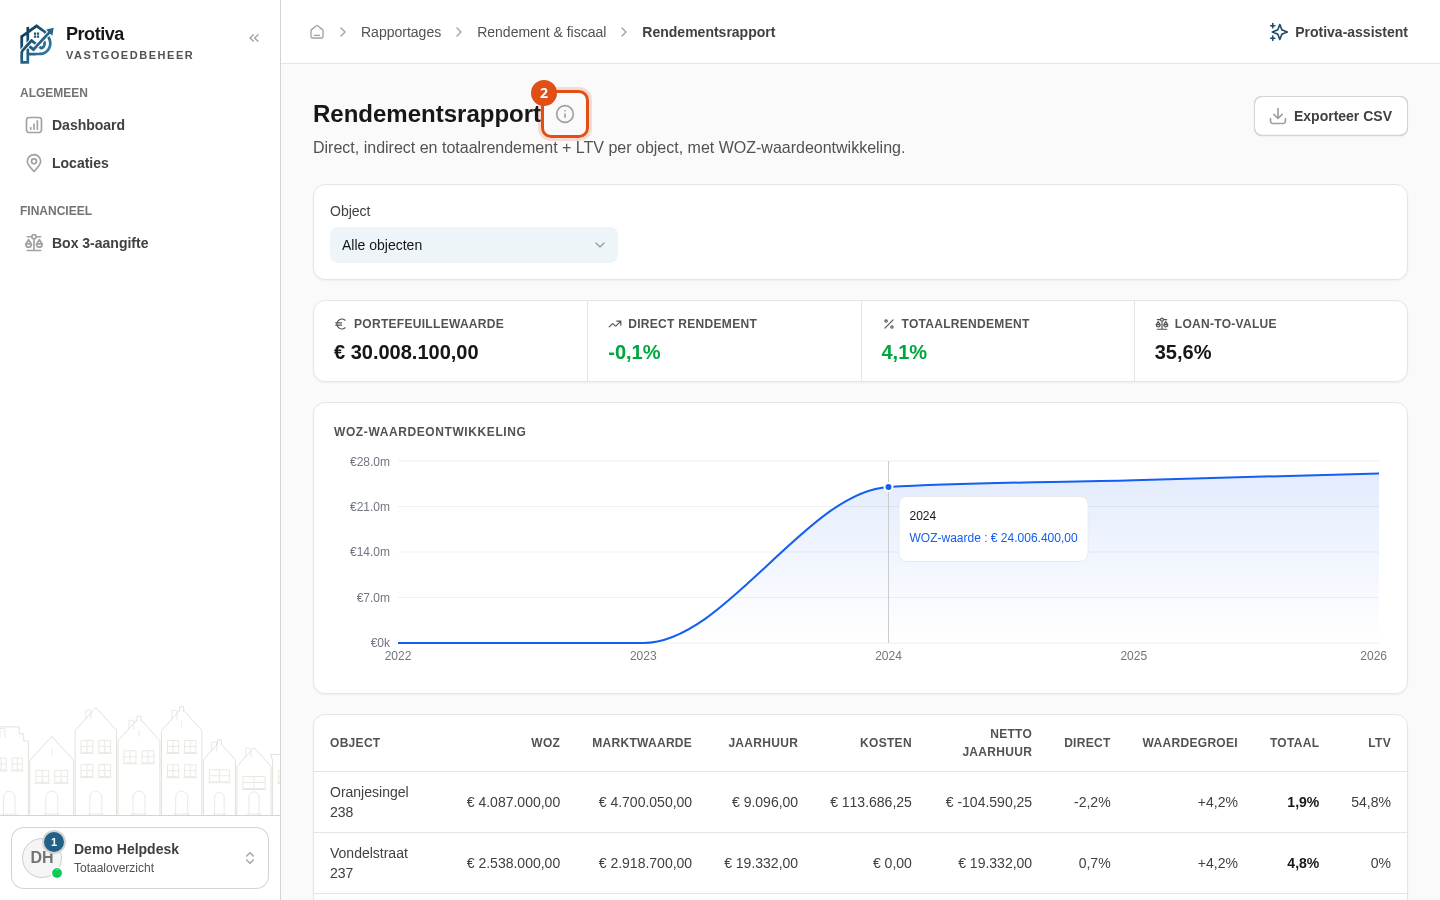Click the 2024 data point on chart
This screenshot has height=900, width=1440.
888,487
